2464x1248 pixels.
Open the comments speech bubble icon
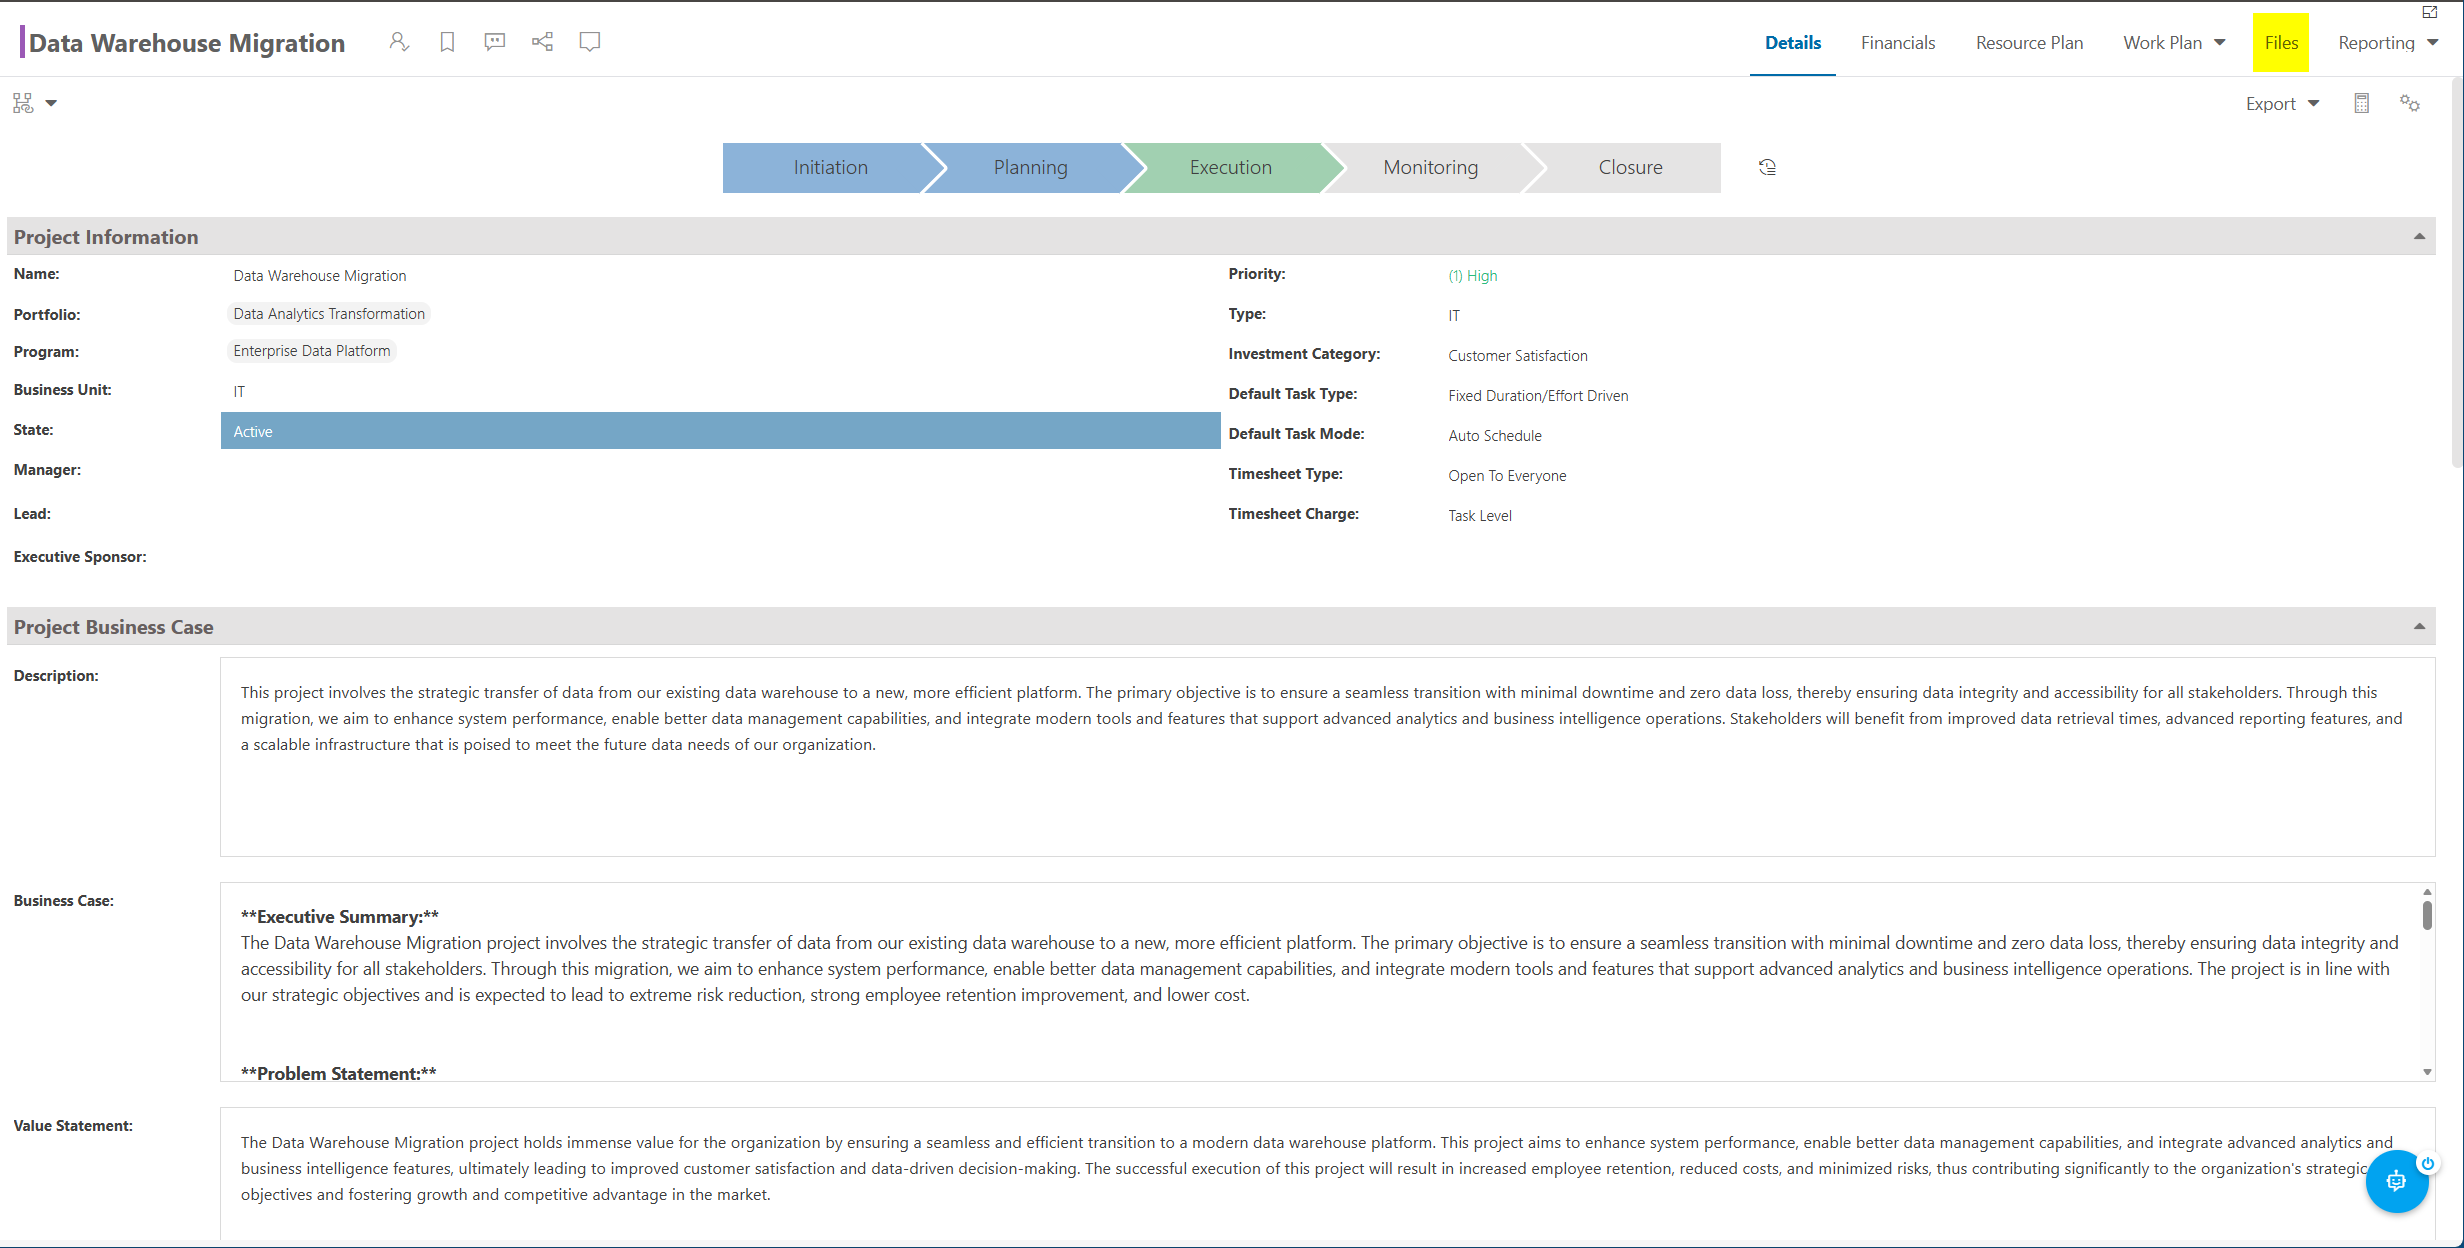[x=494, y=42]
